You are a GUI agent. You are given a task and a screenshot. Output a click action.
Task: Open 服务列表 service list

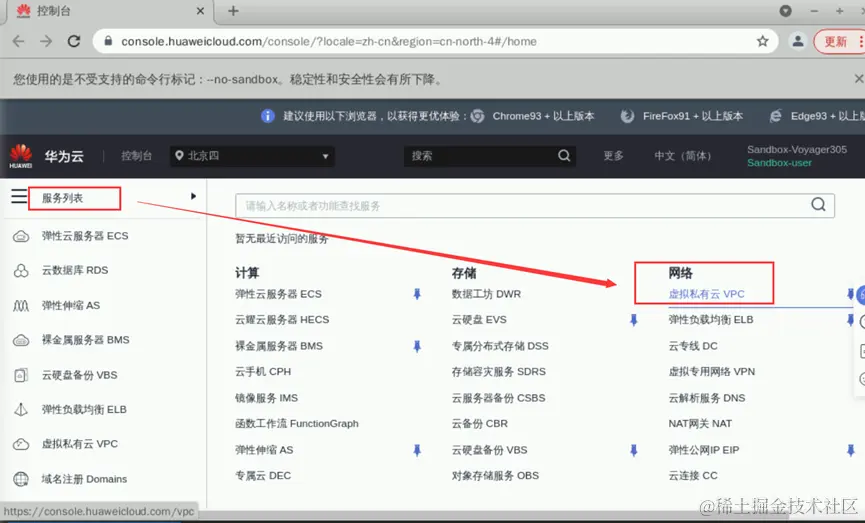coord(62,198)
